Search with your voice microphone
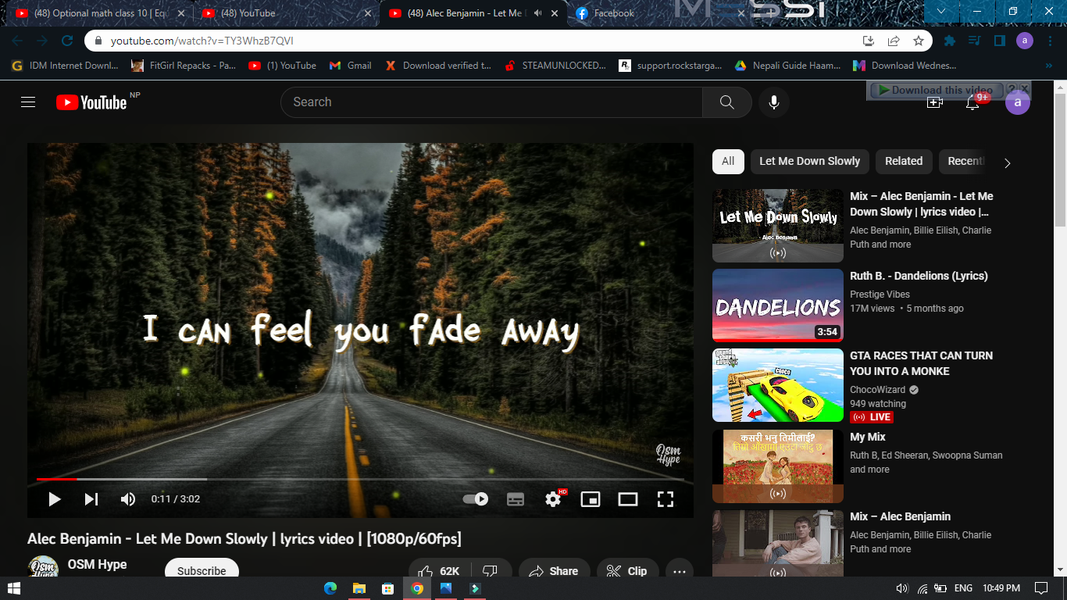The height and width of the screenshot is (600, 1067). (774, 102)
